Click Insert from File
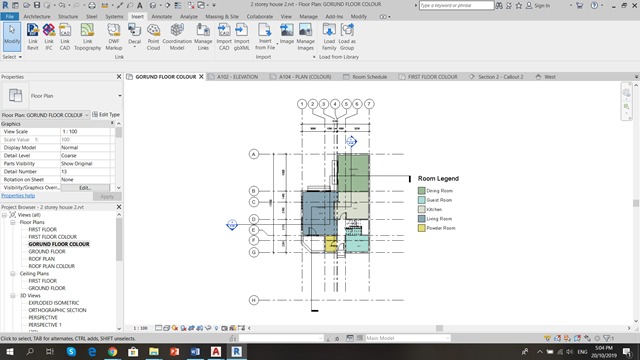The width and height of the screenshot is (640, 360). pyautogui.click(x=265, y=37)
